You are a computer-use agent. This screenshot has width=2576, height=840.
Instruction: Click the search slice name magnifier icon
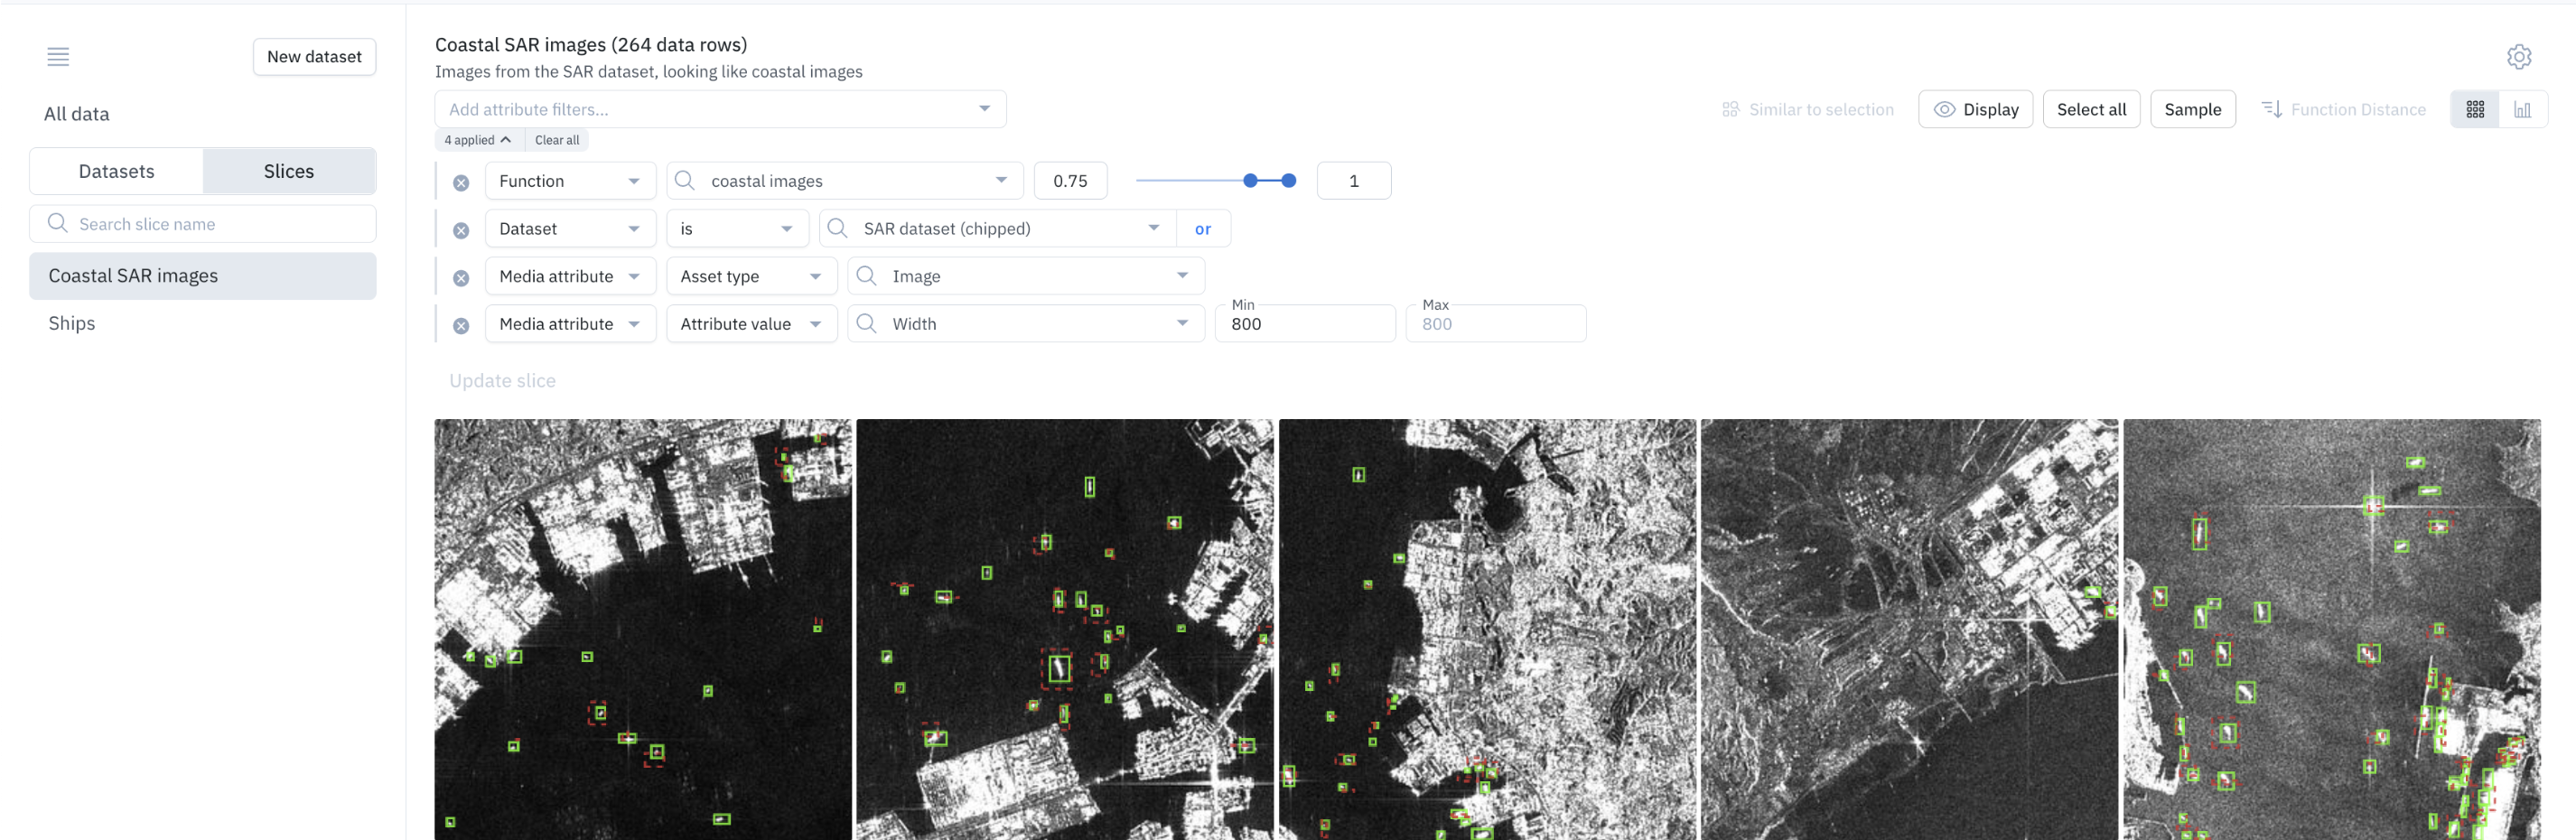click(x=58, y=223)
